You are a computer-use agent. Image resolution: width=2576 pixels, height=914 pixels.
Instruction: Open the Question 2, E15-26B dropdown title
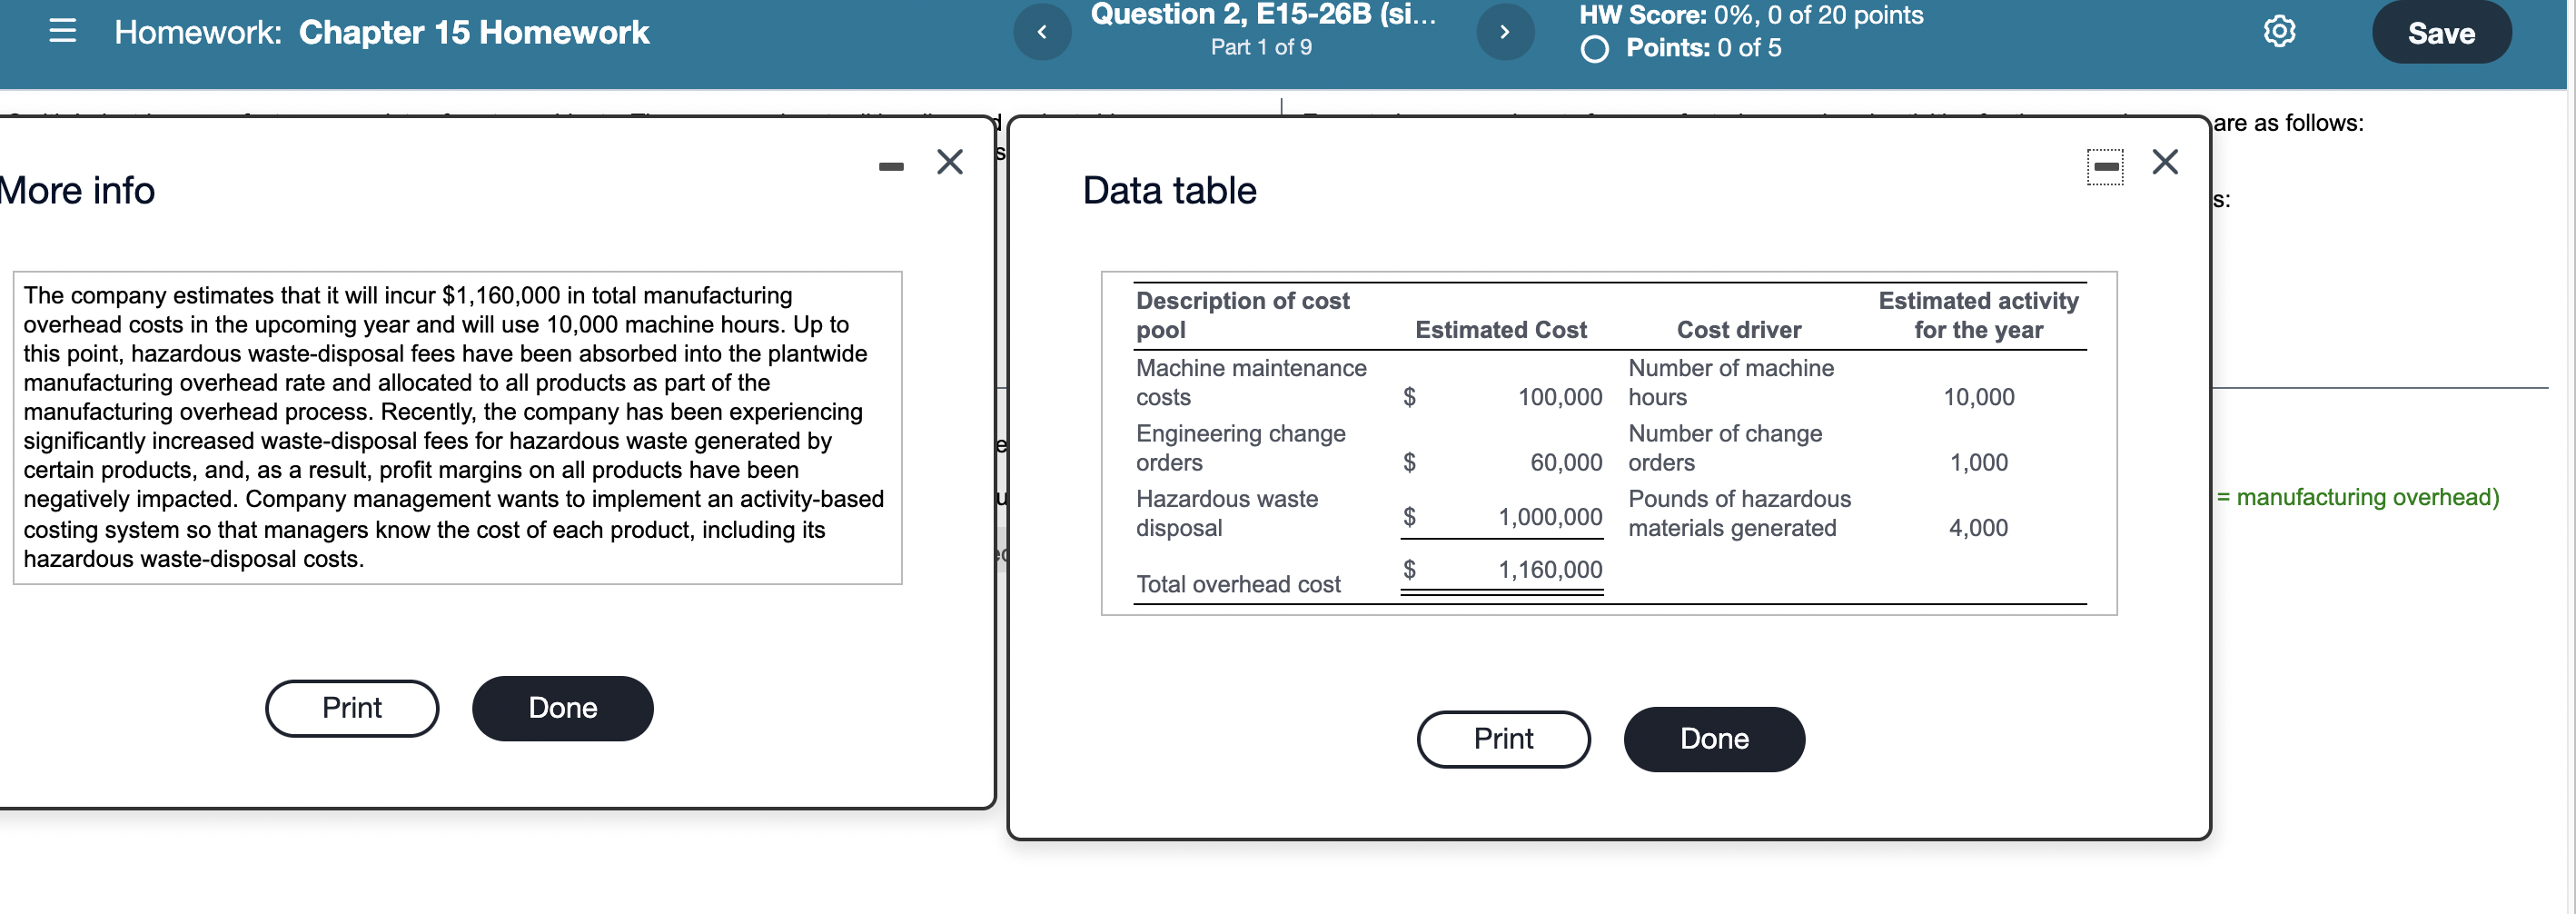1263,14
